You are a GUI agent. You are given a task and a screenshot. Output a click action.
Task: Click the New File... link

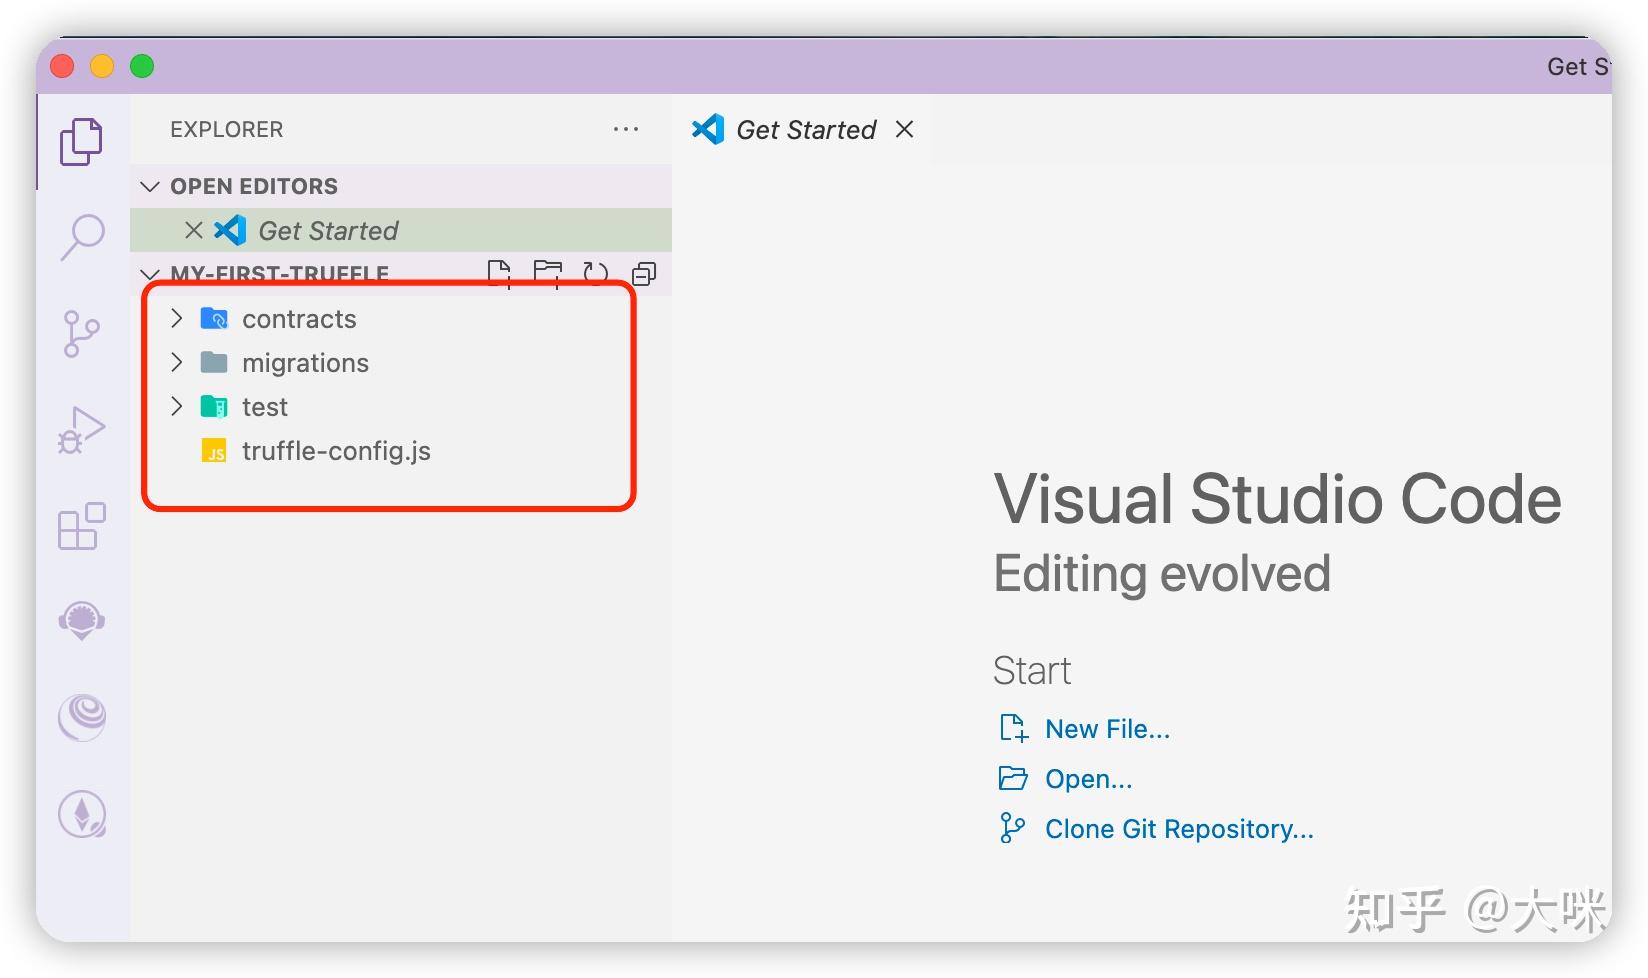tap(1107, 729)
